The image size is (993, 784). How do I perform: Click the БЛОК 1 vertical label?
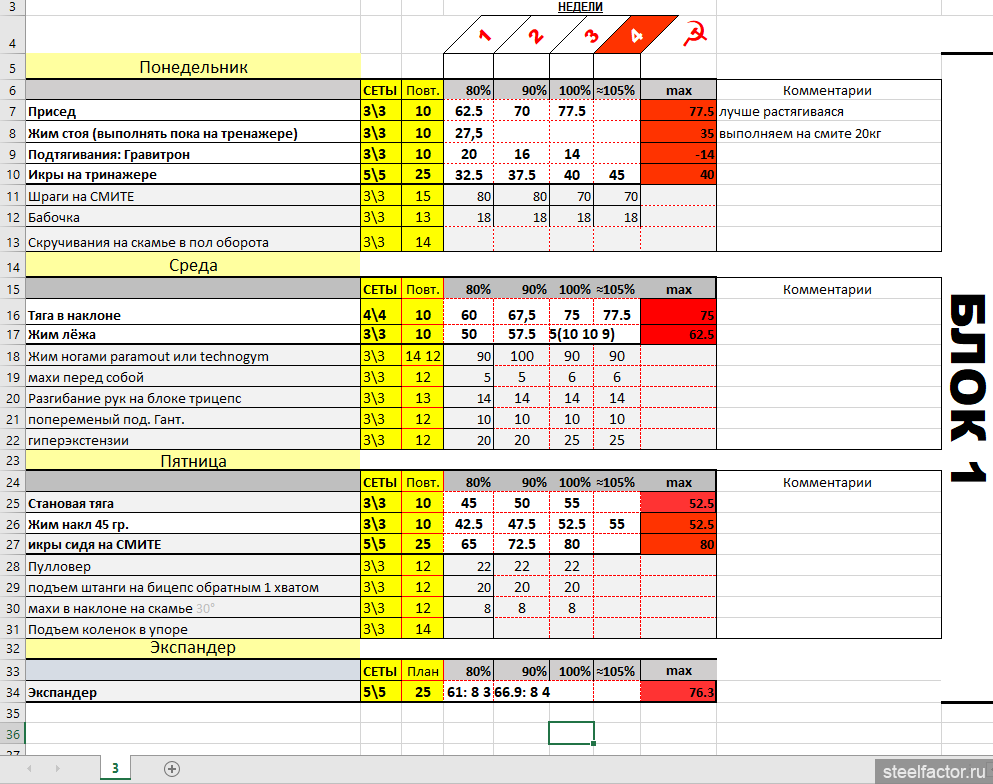(967, 390)
